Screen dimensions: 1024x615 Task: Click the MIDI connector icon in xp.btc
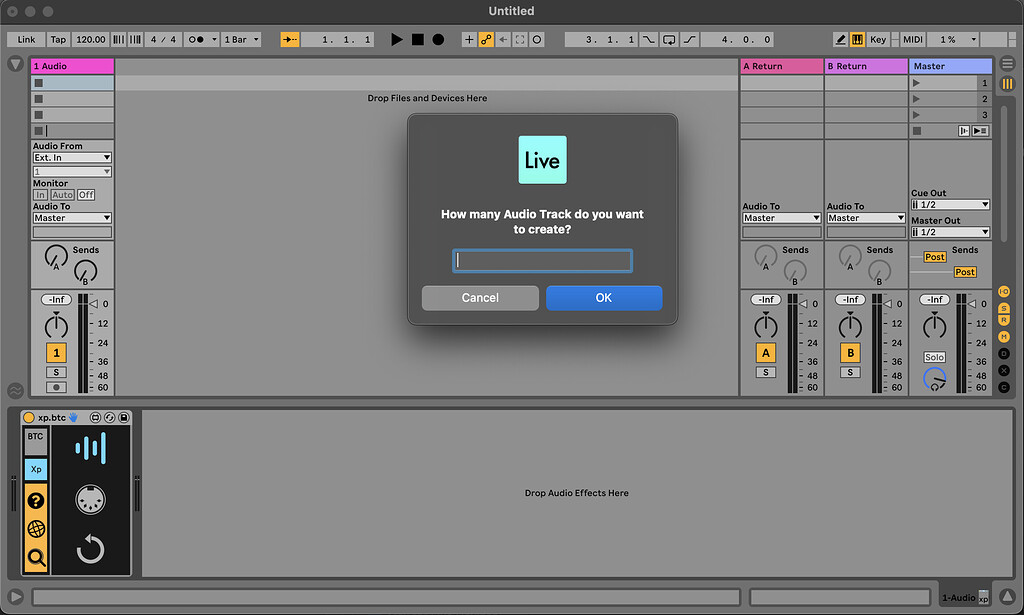coord(91,499)
